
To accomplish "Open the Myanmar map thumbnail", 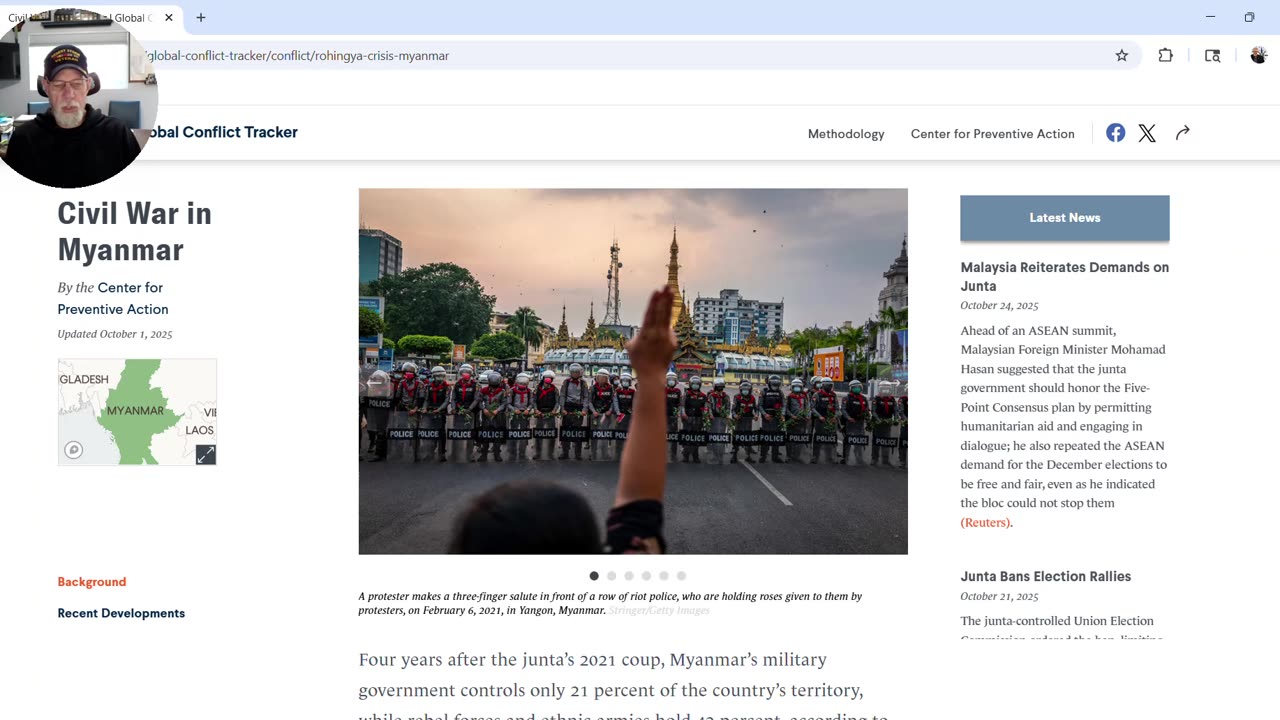I will (x=137, y=412).
